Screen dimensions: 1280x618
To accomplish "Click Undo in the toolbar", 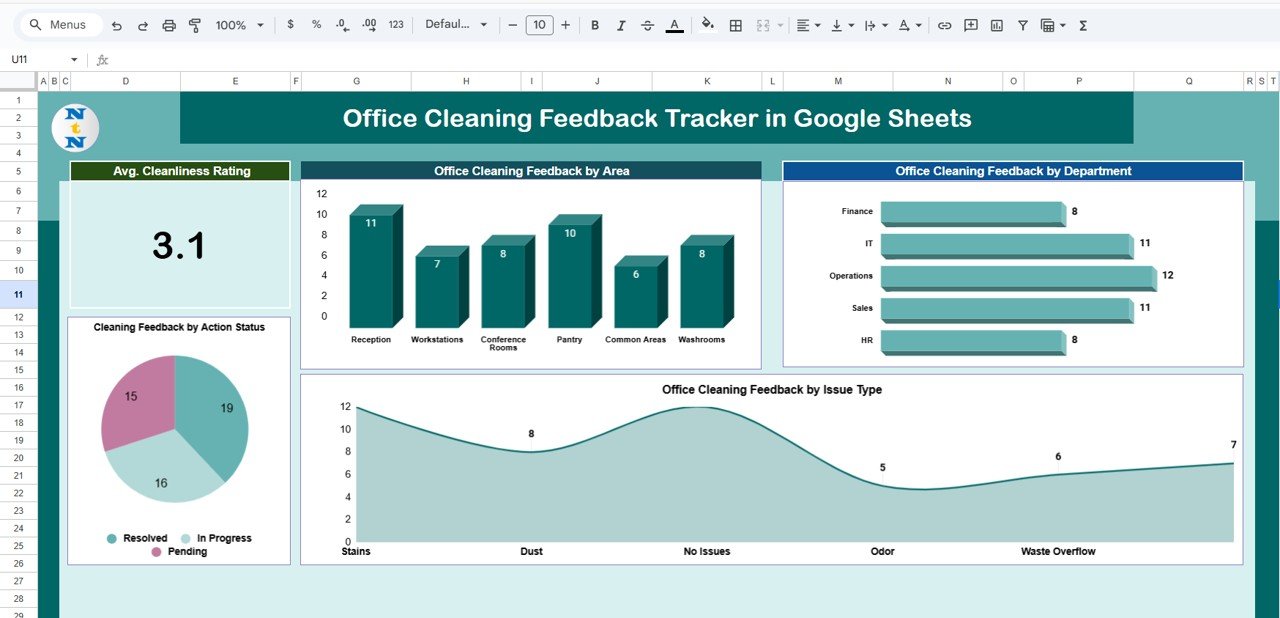I will click(115, 24).
